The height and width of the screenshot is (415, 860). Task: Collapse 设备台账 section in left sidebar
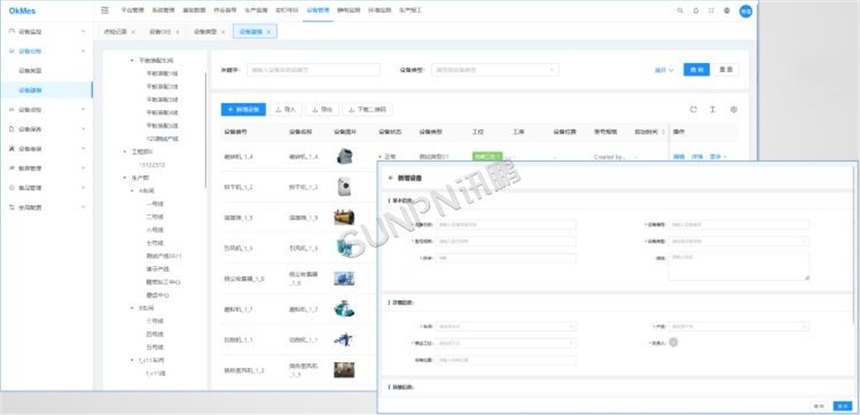coord(47,51)
